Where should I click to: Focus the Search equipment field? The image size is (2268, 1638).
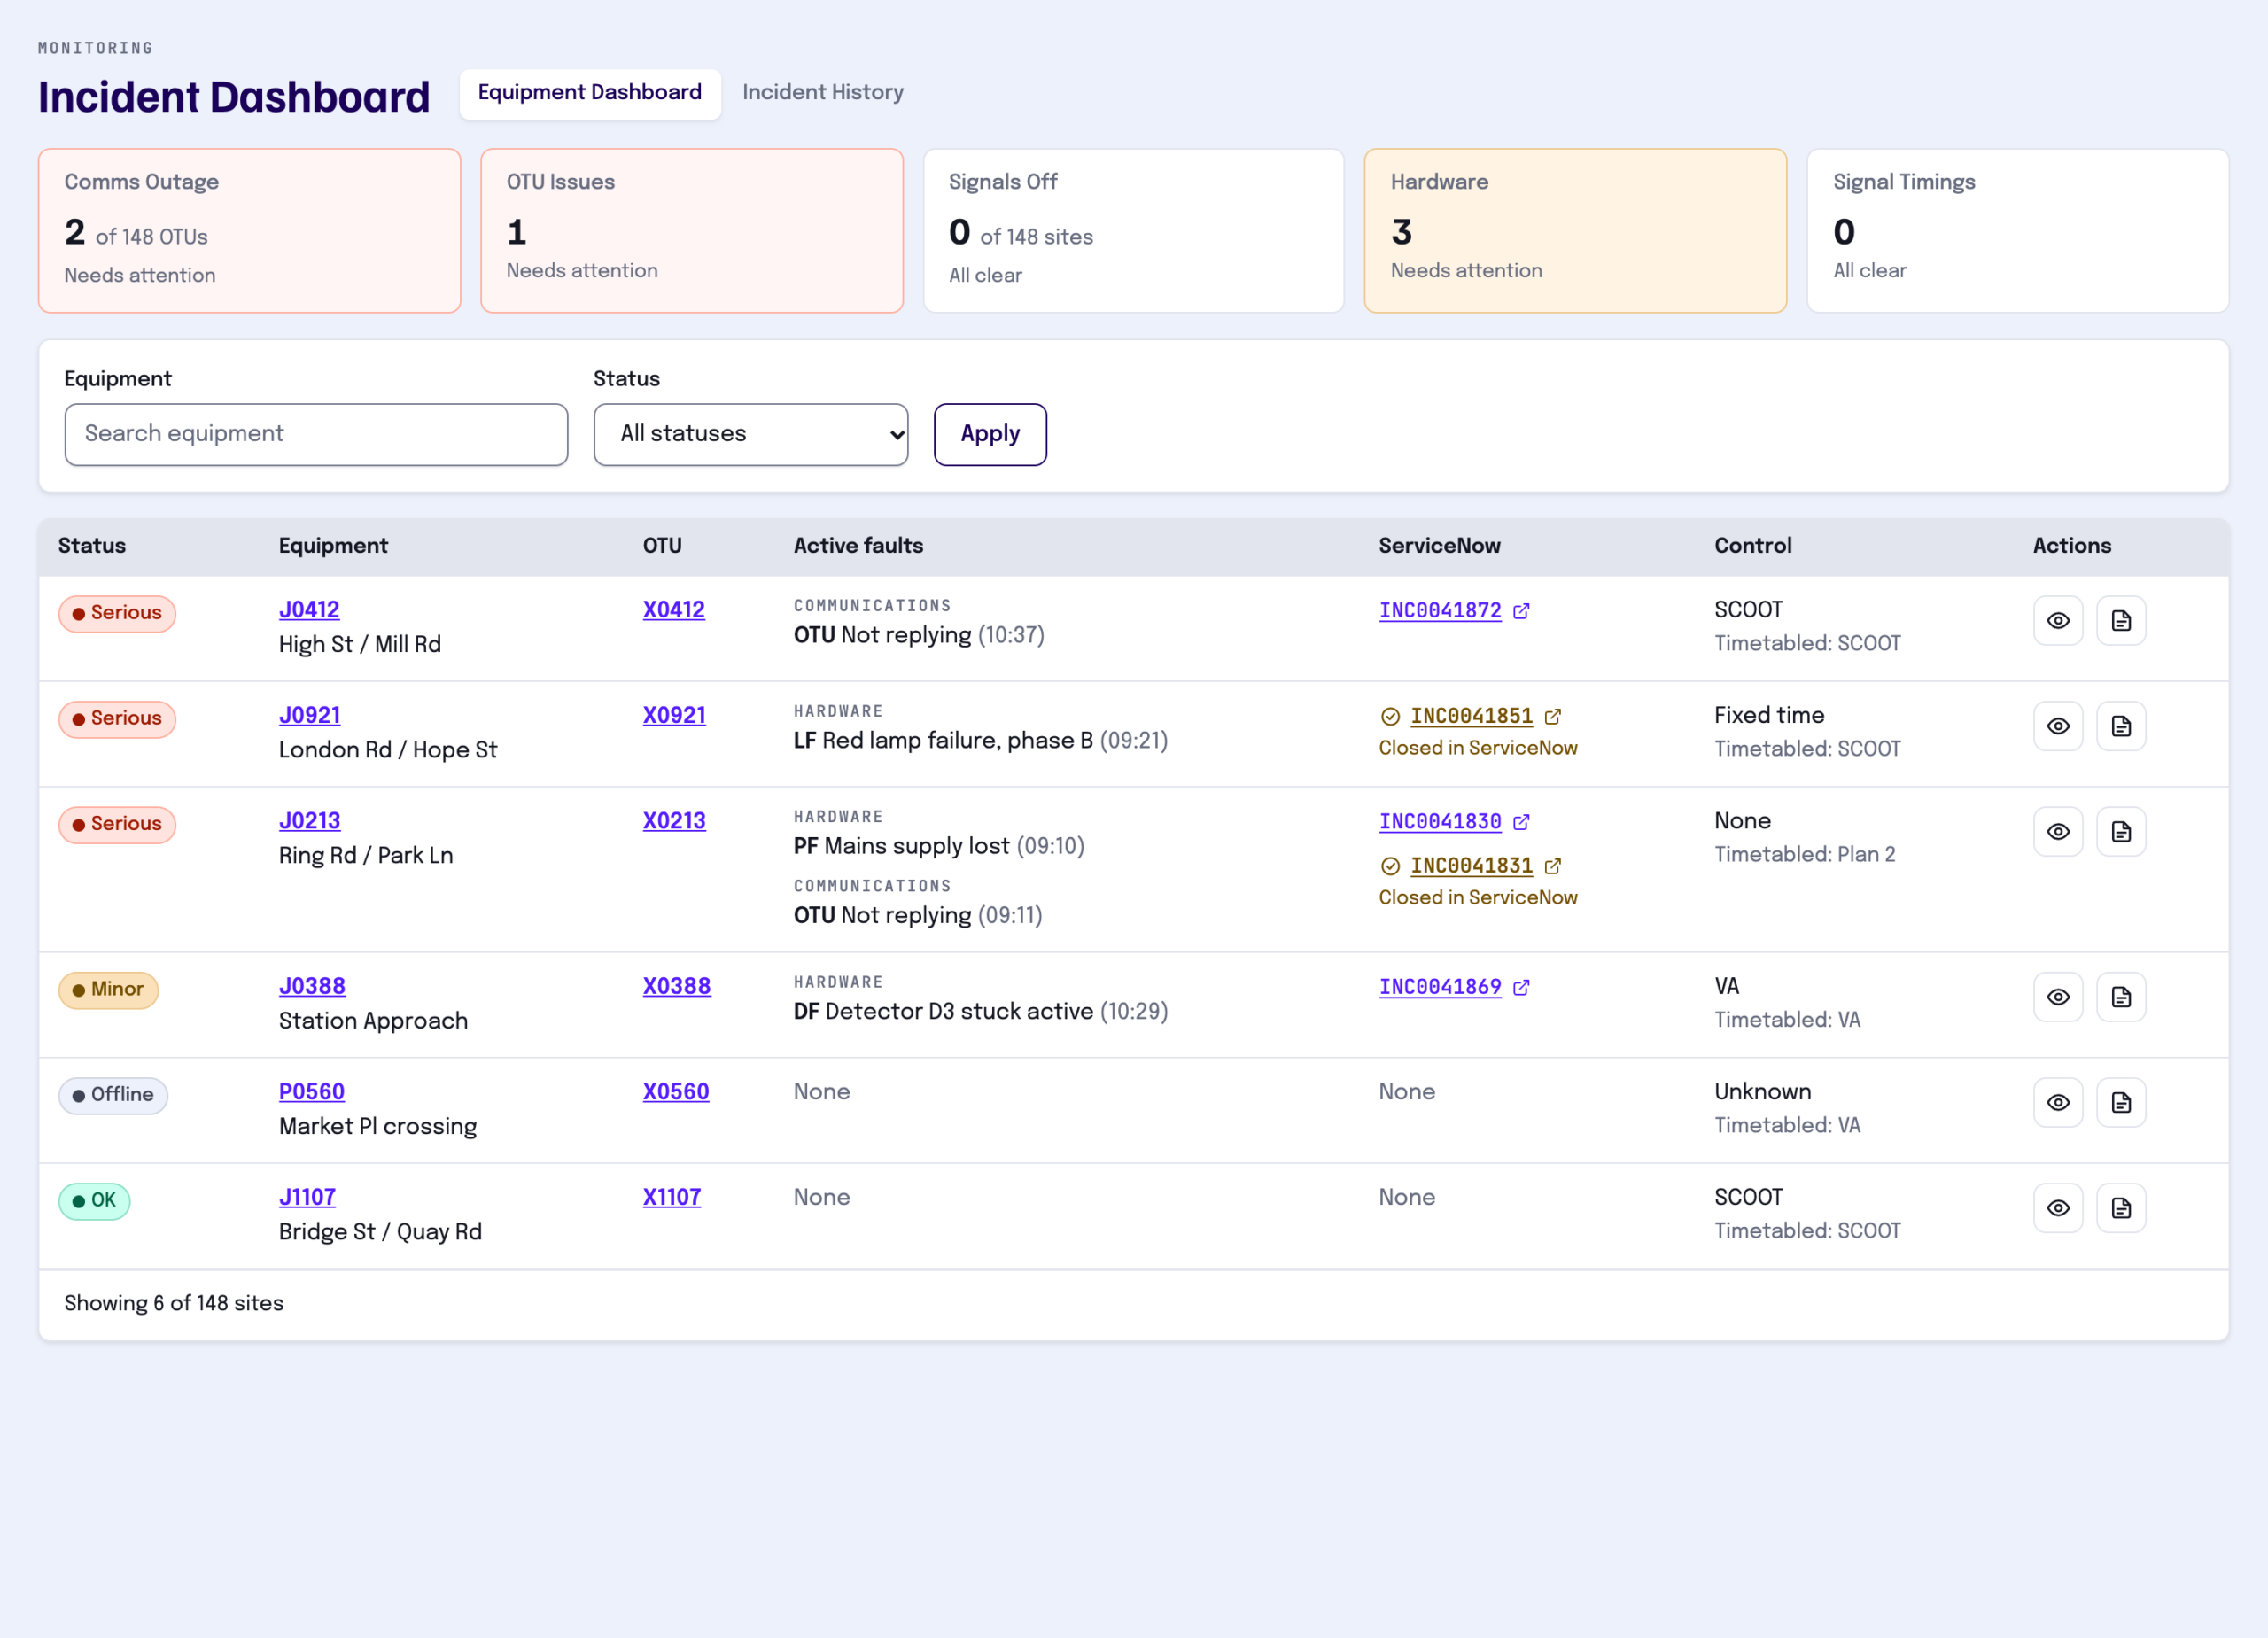point(316,434)
